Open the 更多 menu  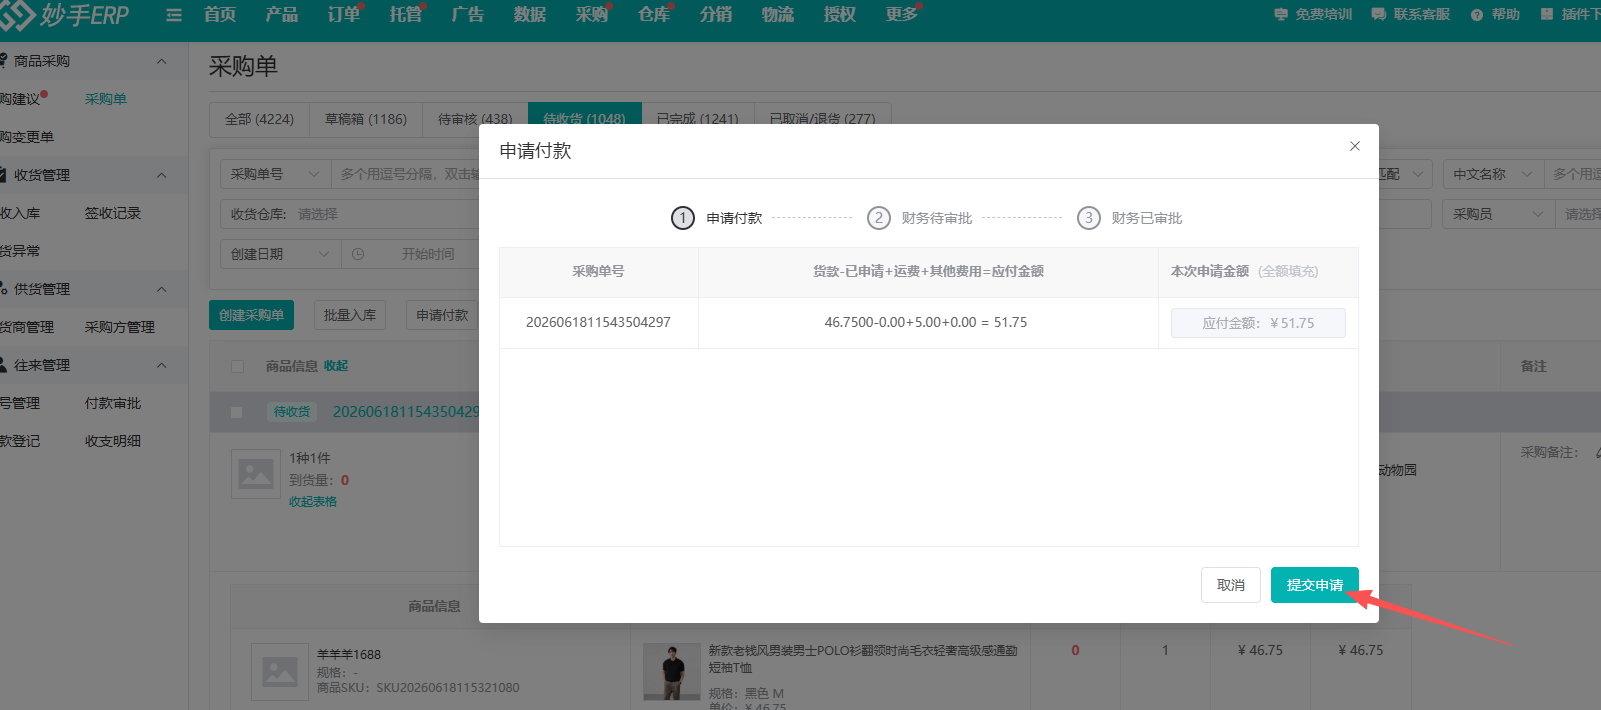(x=902, y=14)
